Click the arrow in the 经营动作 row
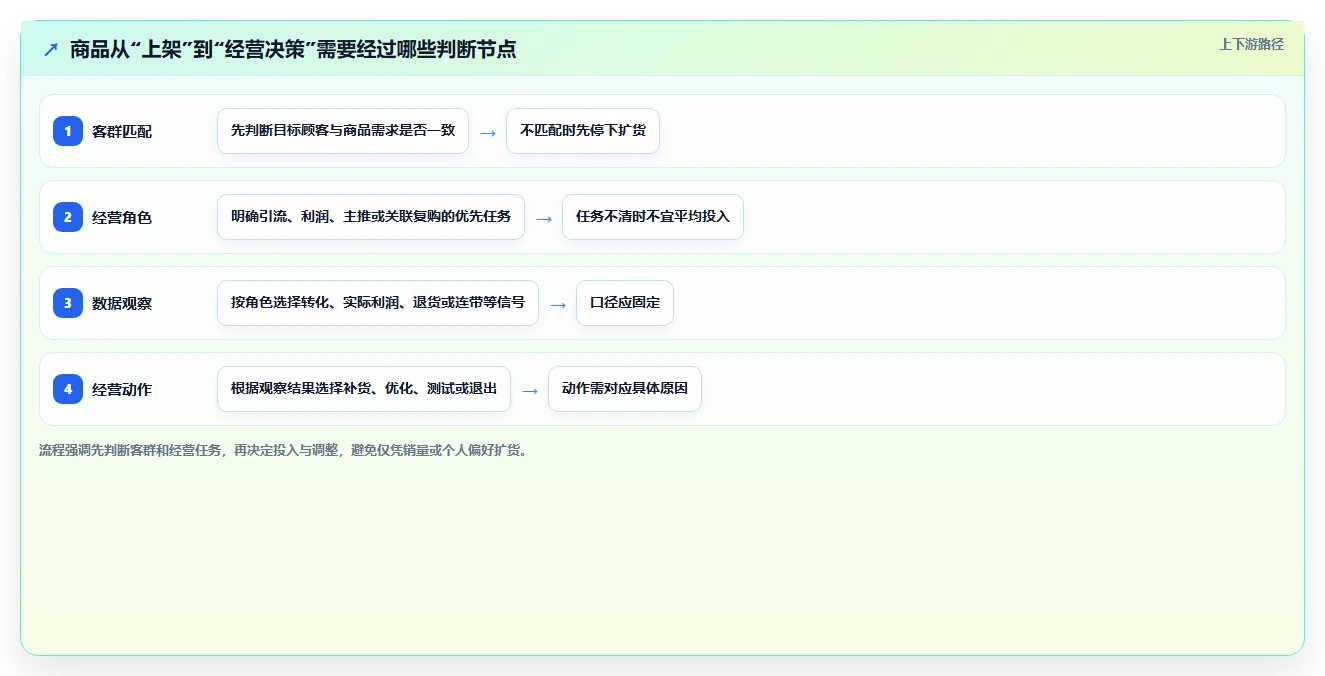This screenshot has height=676, width=1325. pyautogui.click(x=530, y=390)
